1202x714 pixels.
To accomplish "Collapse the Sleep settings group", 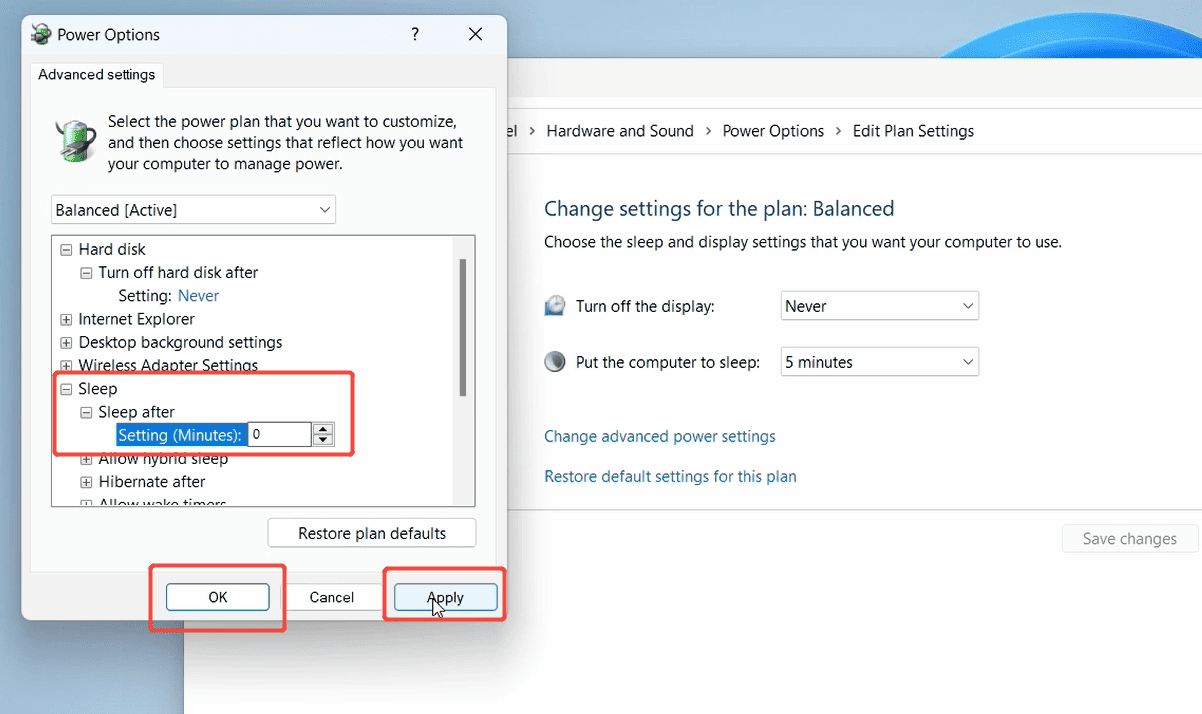I will click(x=65, y=388).
